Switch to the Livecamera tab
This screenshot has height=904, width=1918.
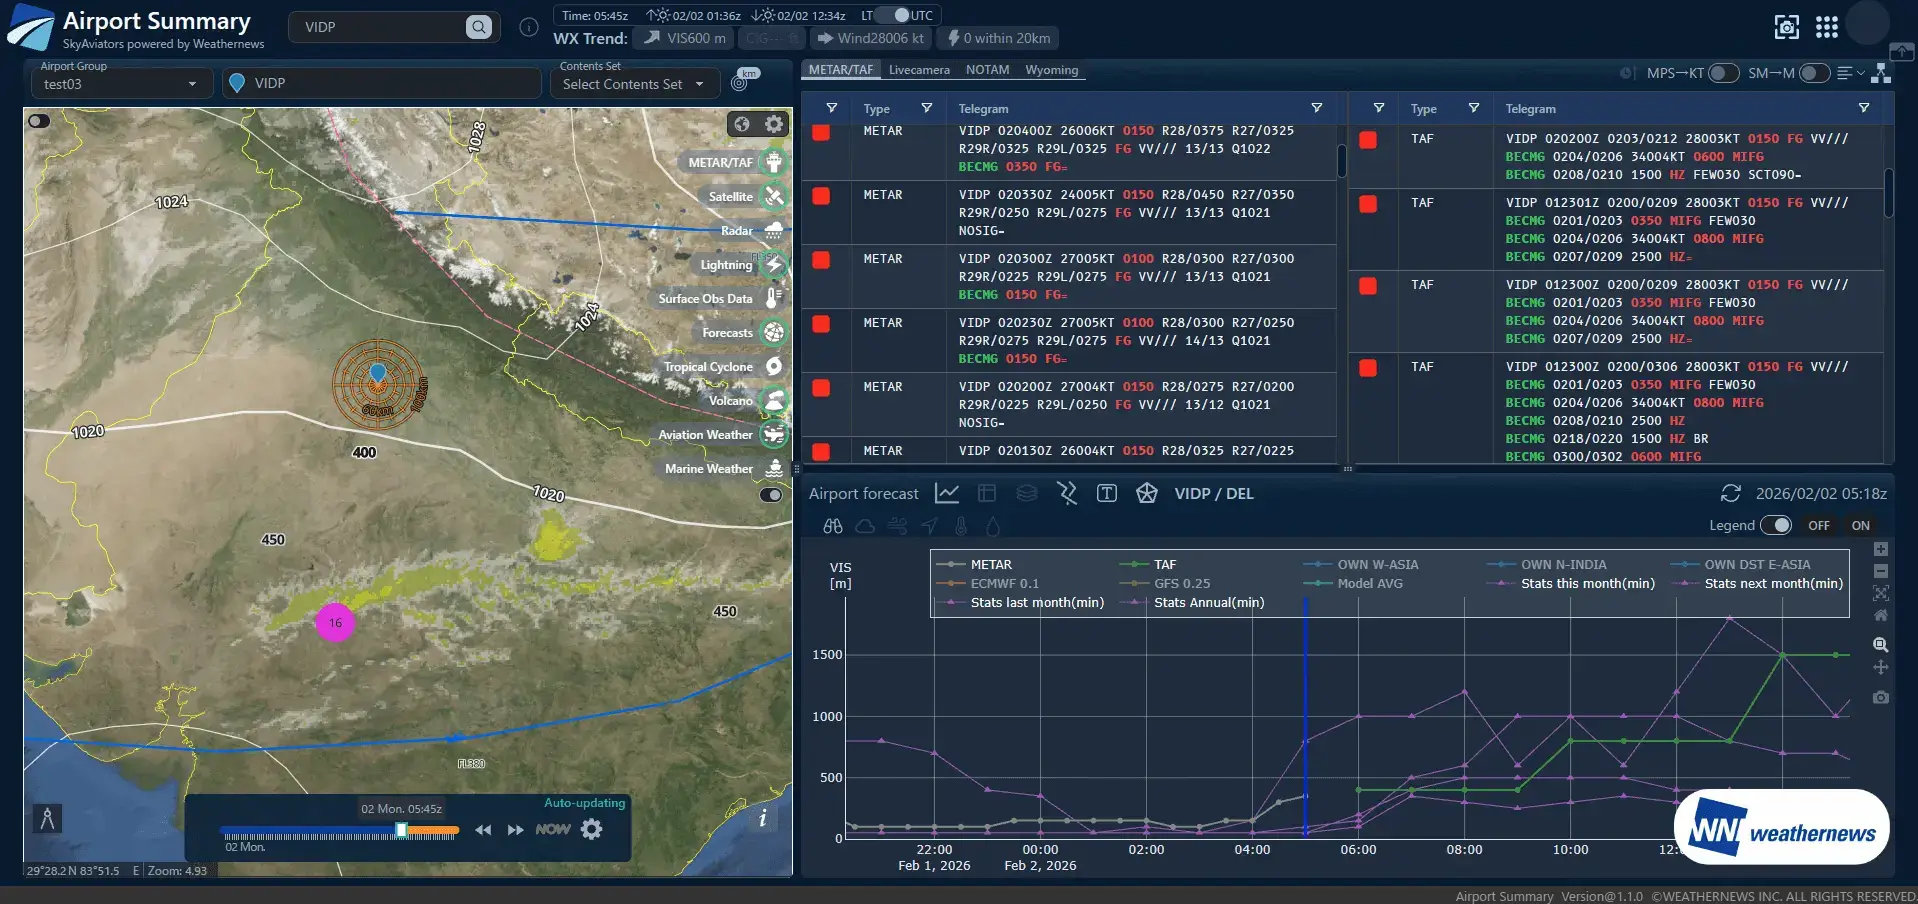click(918, 70)
